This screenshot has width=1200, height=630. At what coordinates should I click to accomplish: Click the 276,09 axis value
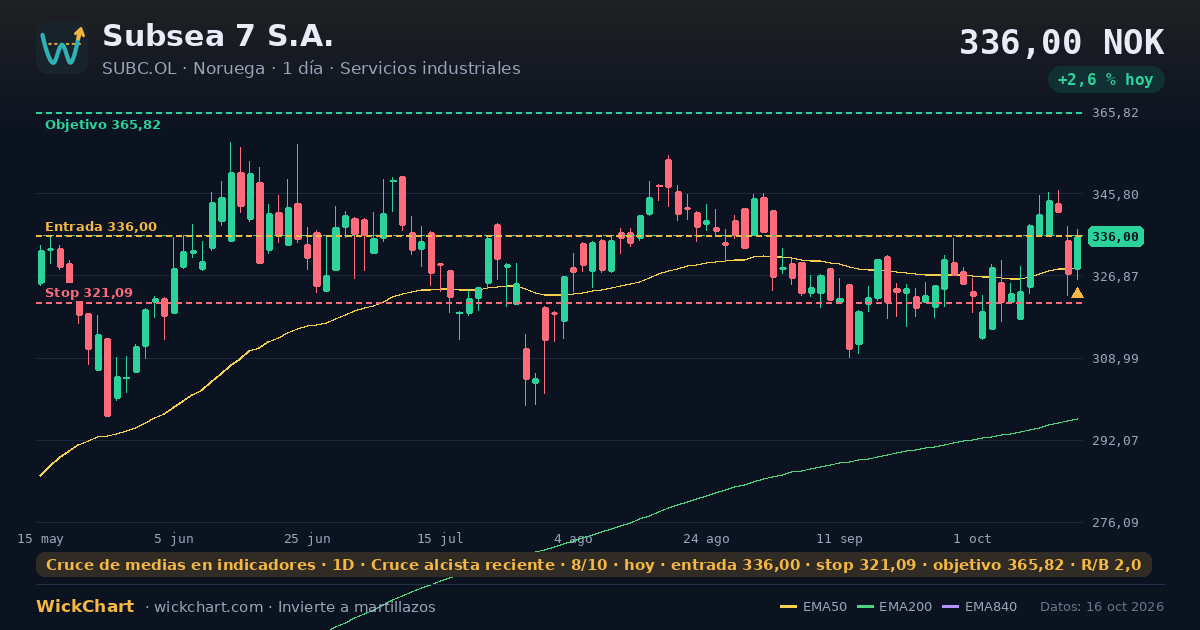pos(1115,523)
